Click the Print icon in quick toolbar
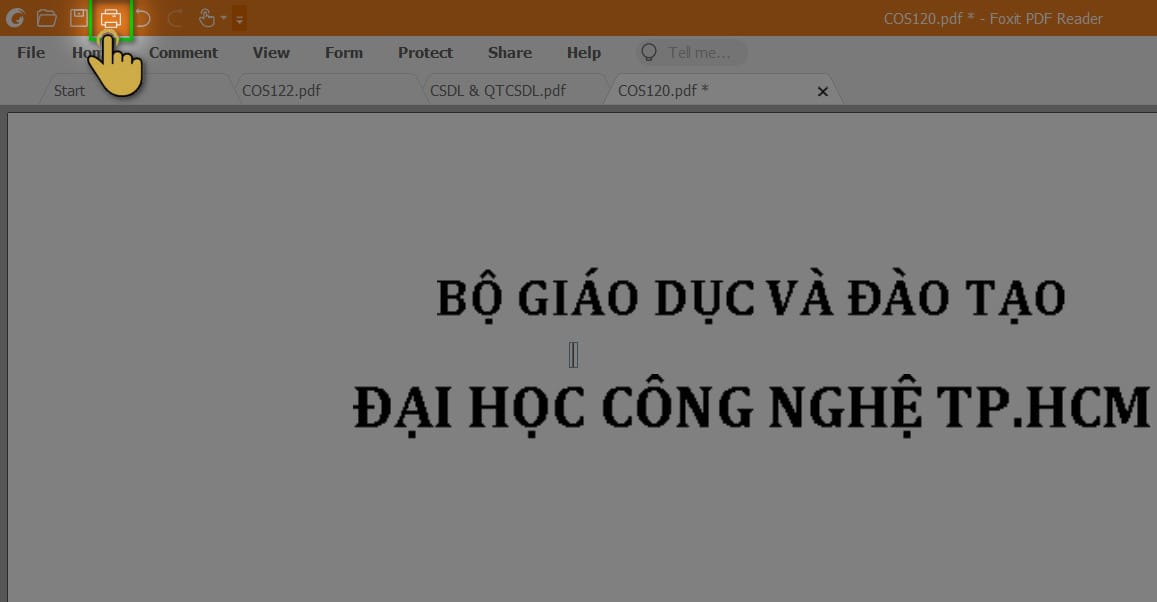 tap(111, 18)
